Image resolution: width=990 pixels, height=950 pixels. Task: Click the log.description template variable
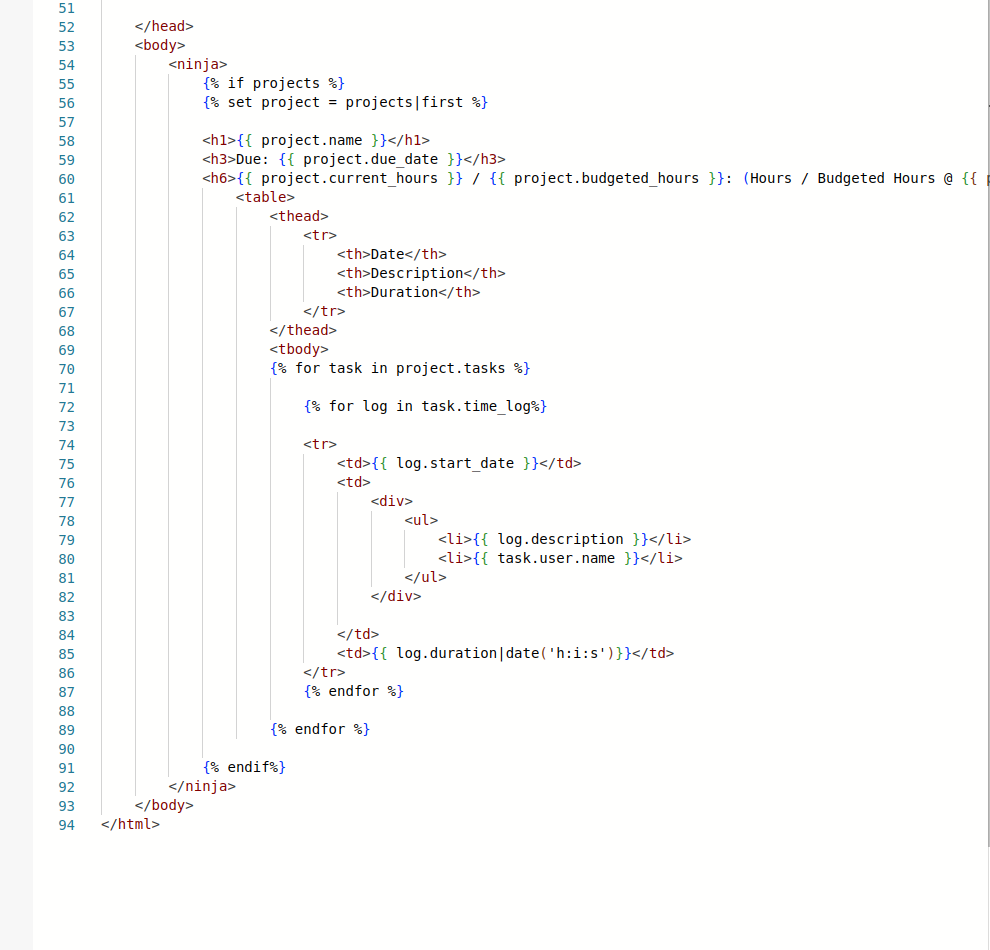coord(560,539)
